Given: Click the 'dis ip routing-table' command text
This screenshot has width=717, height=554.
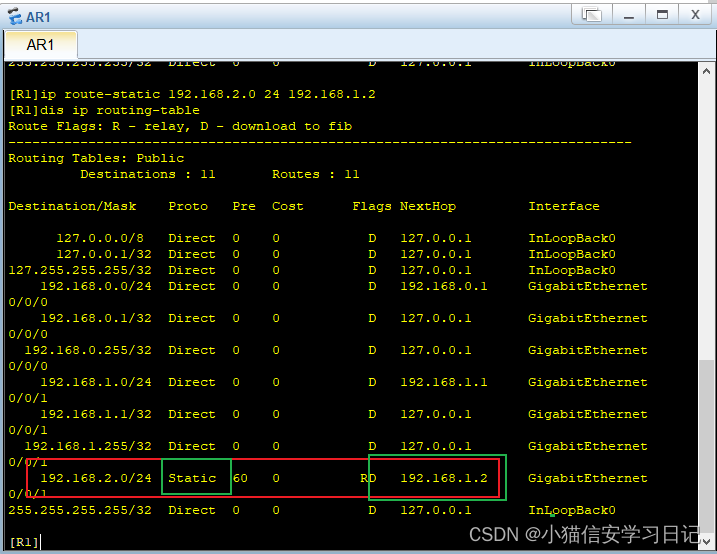Looking at the screenshot, I should pyautogui.click(x=120, y=110).
